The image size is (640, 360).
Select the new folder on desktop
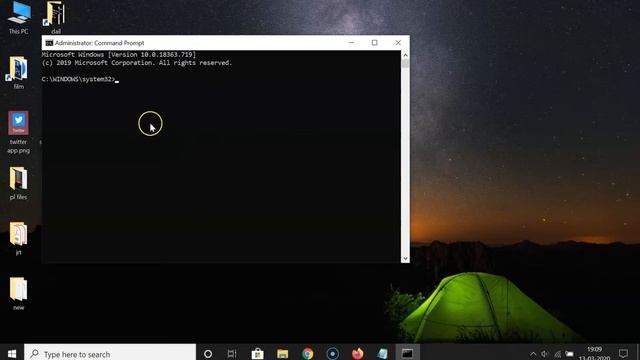(x=18, y=294)
